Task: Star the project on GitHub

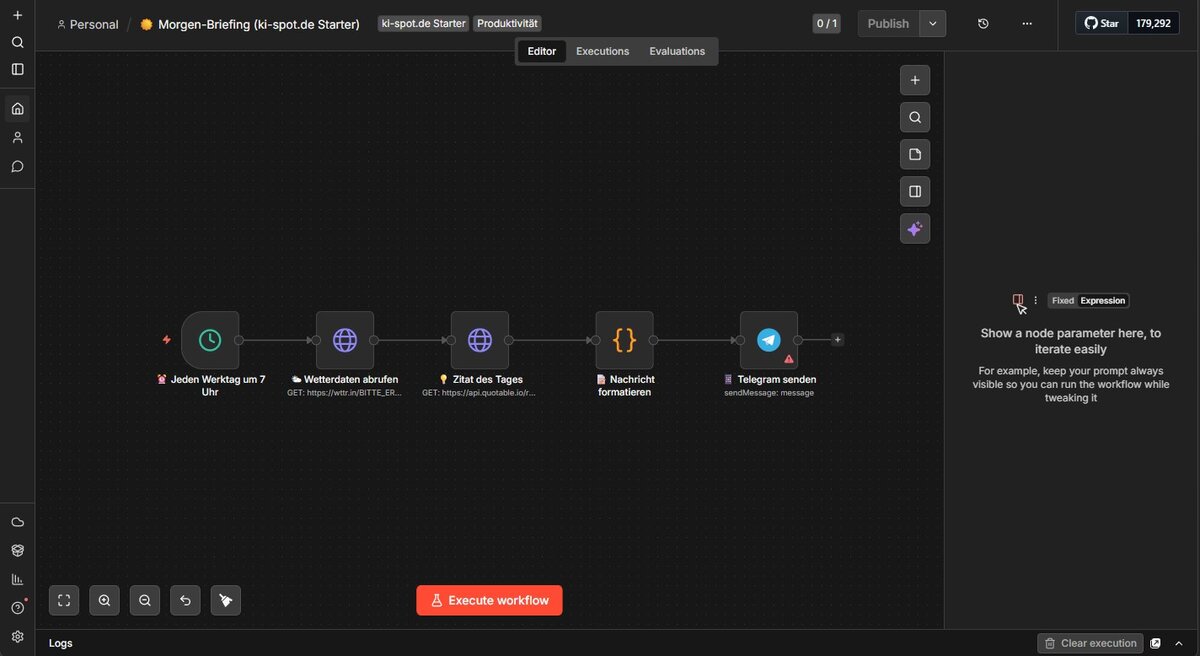Action: pyautogui.click(x=1100, y=22)
